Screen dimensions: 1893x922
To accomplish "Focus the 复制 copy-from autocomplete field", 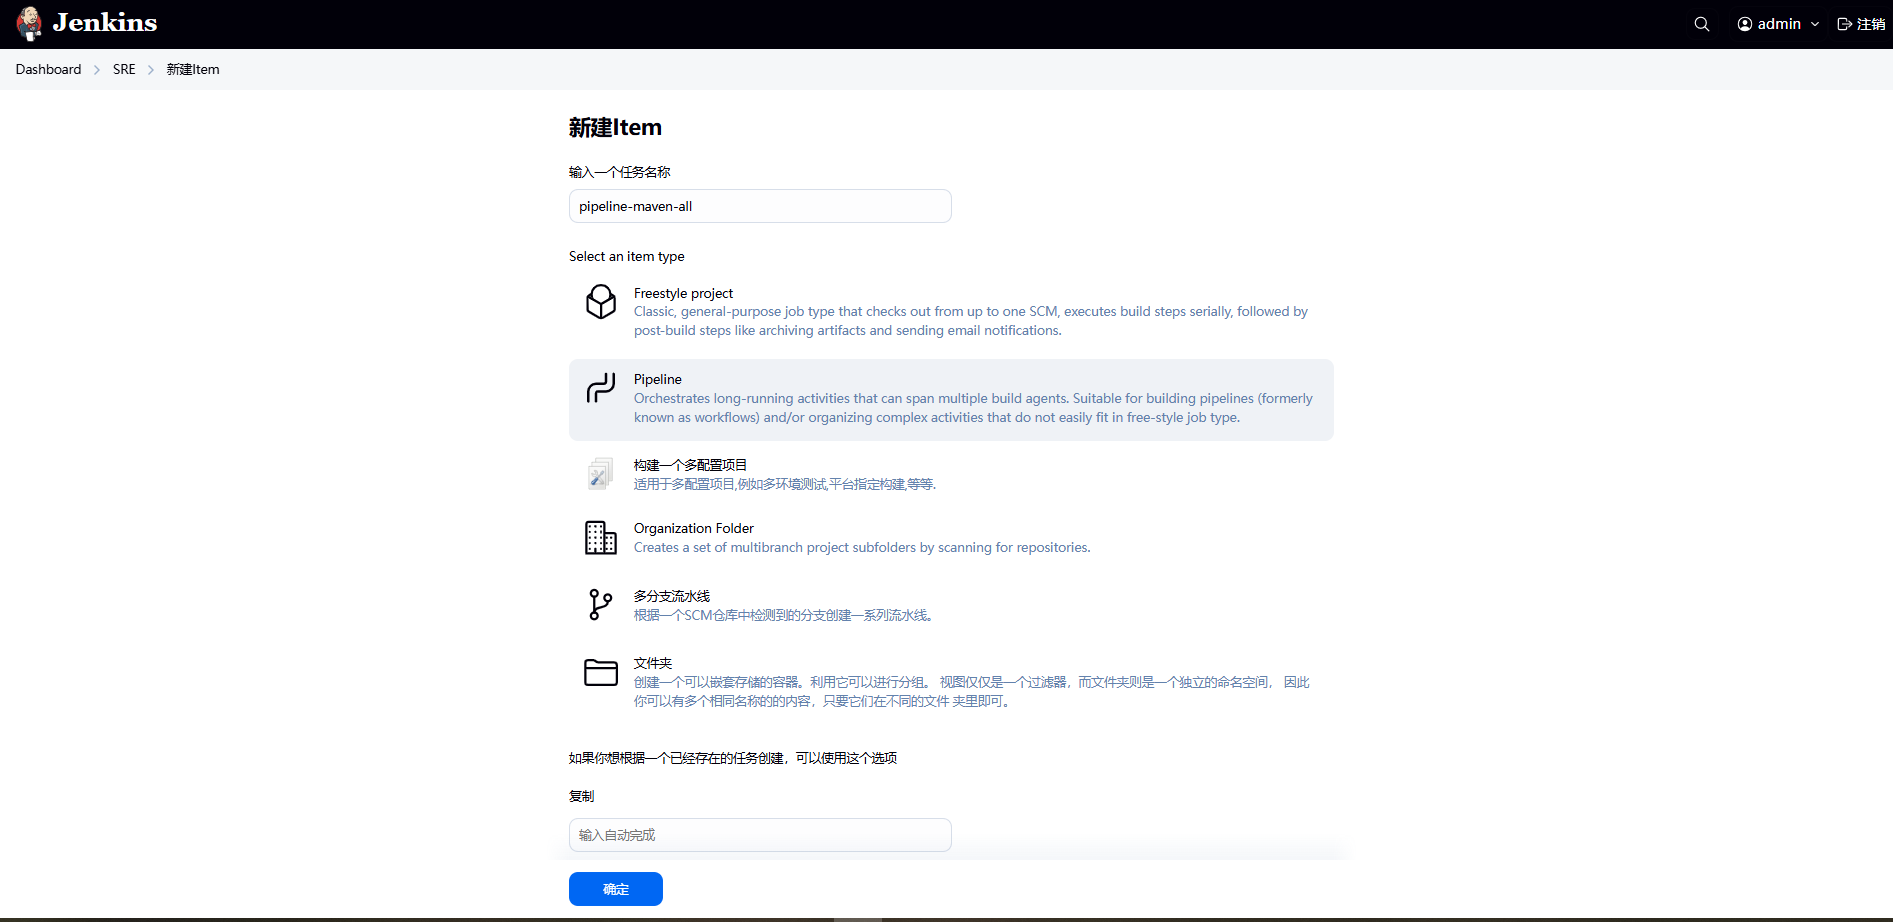I will coord(760,835).
